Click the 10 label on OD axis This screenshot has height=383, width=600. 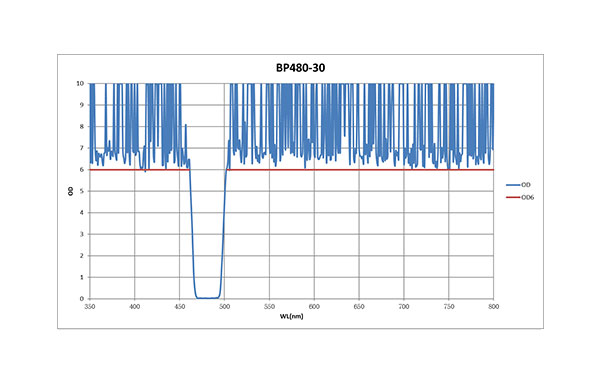[x=80, y=83]
